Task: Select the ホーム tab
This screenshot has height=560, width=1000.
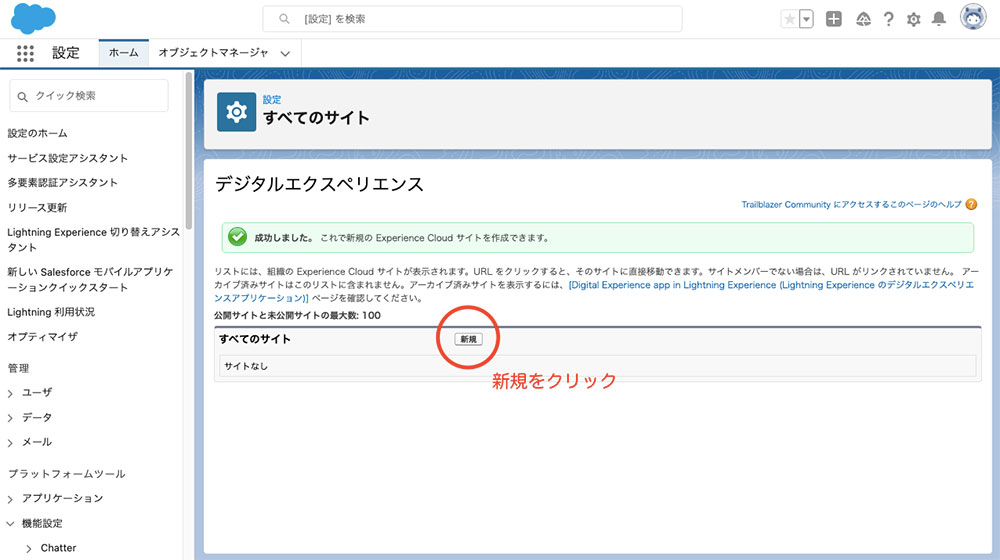Action: point(124,53)
